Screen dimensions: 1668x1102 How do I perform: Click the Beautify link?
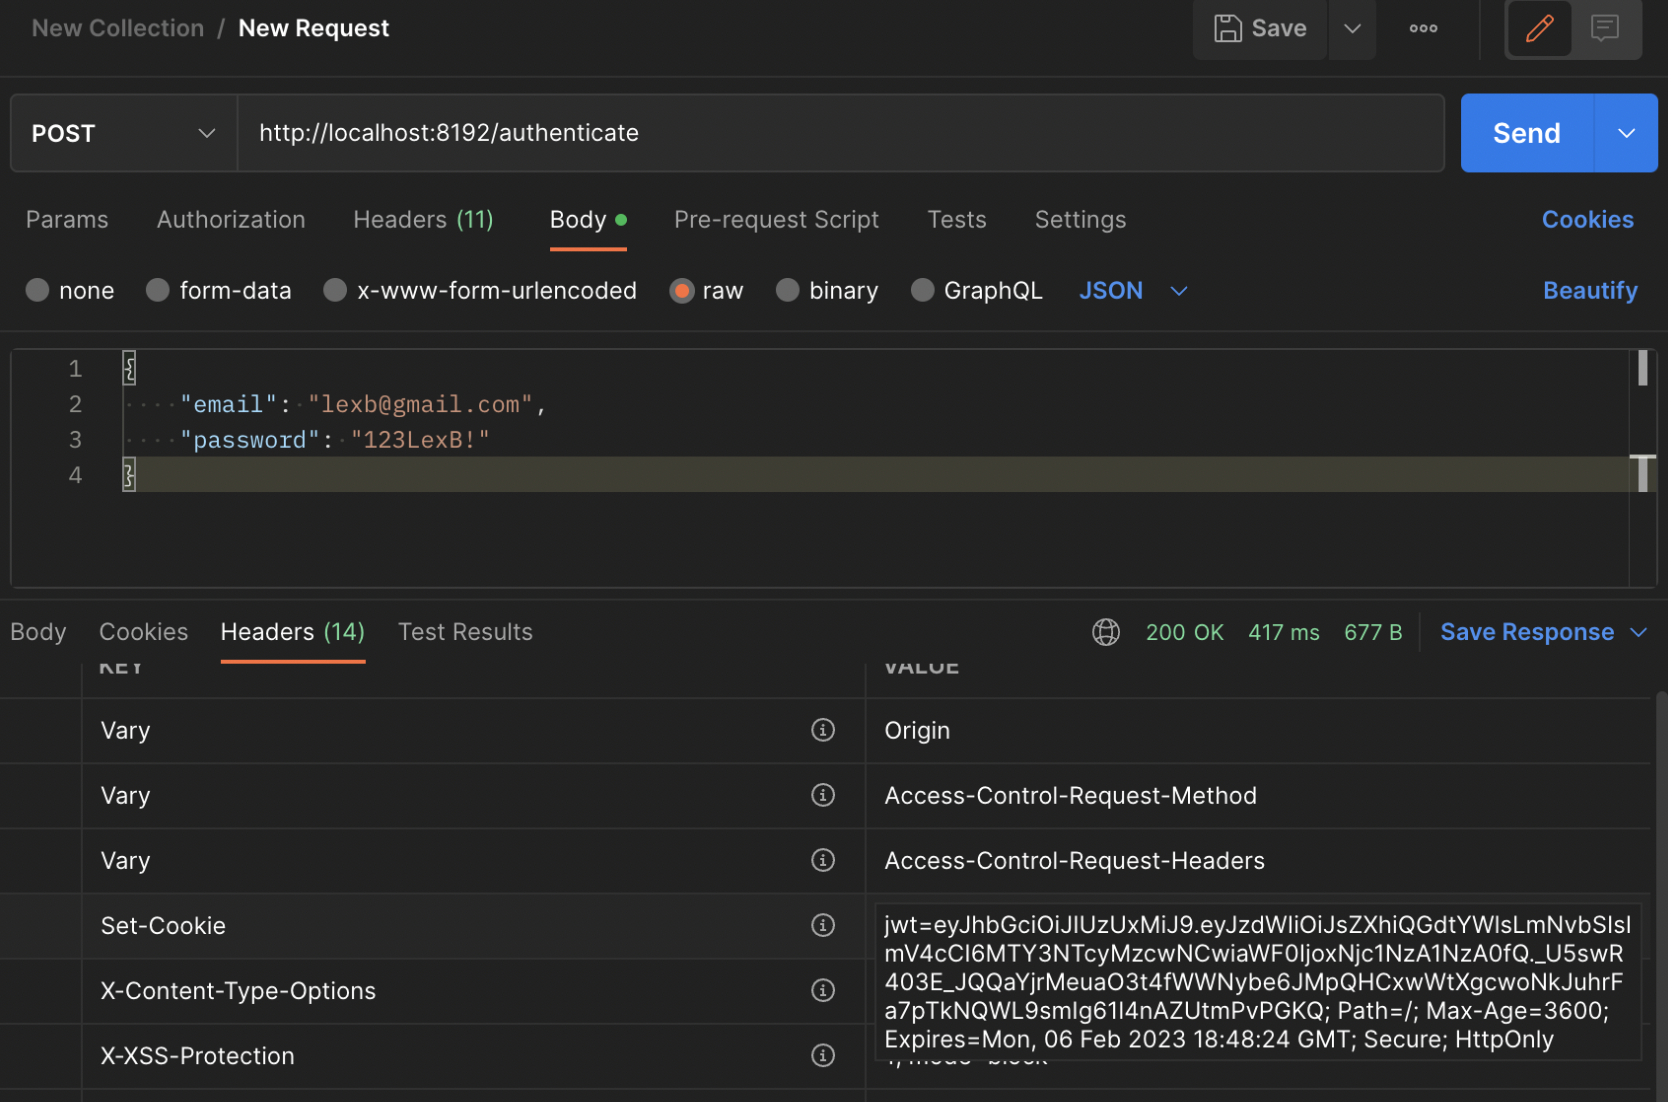(x=1590, y=290)
